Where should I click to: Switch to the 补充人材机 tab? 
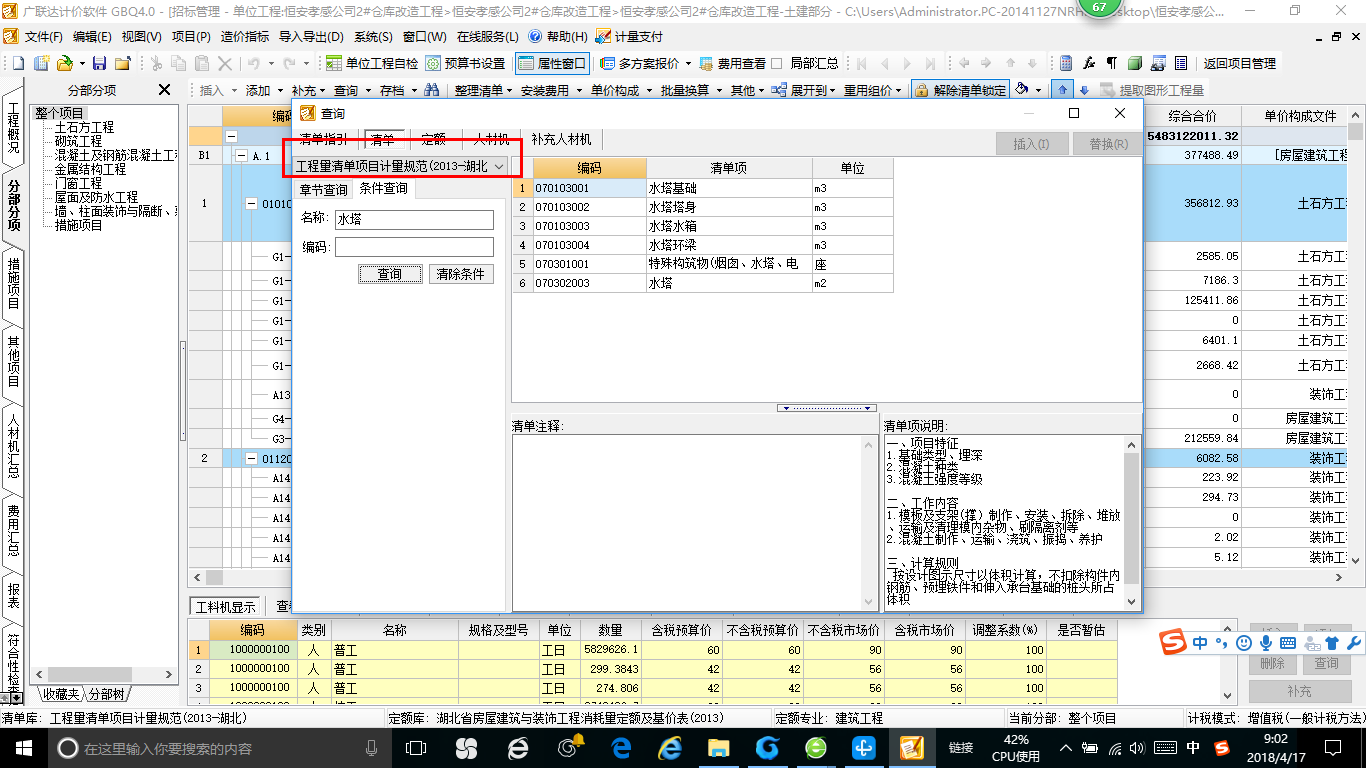pos(562,139)
